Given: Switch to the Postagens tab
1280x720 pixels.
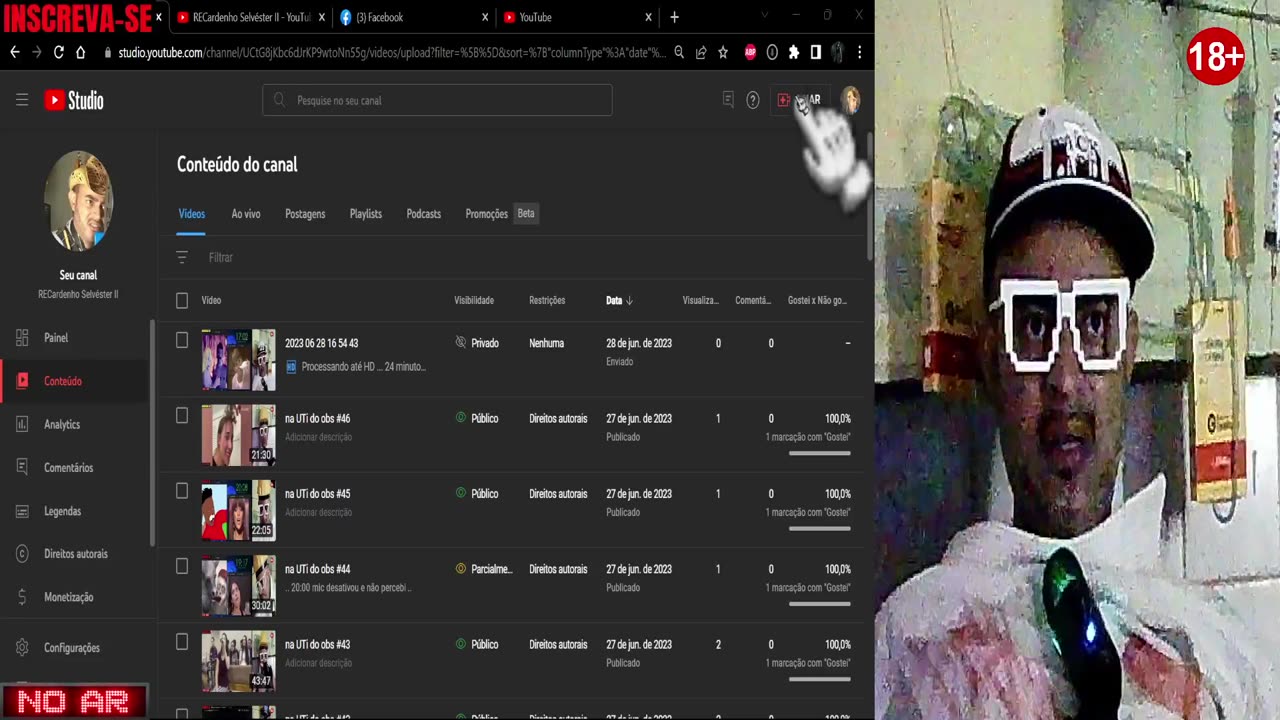Looking at the screenshot, I should click(305, 214).
